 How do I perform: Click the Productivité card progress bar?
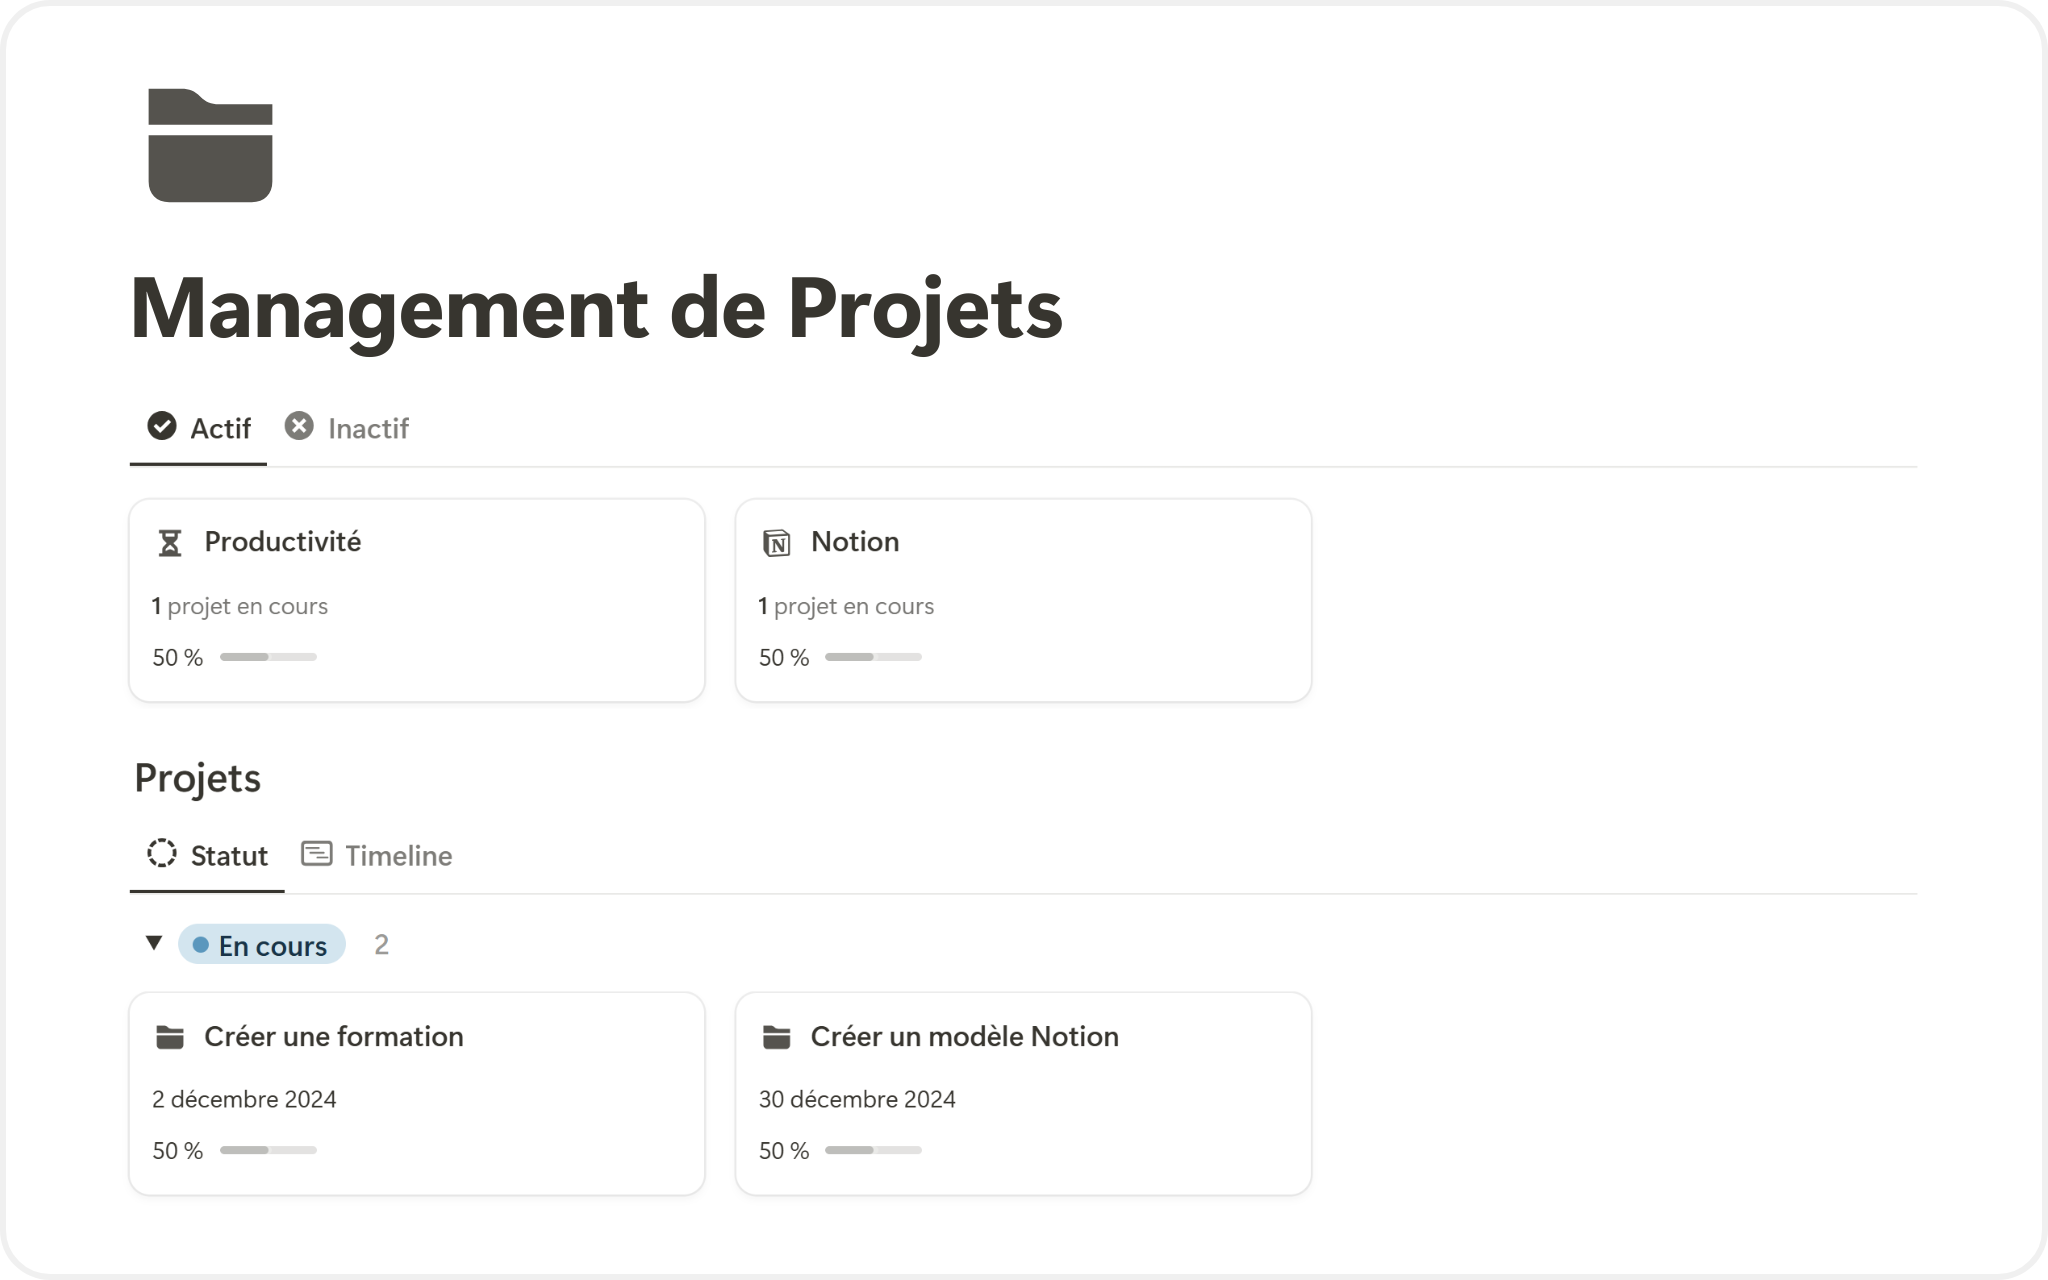[x=268, y=657]
